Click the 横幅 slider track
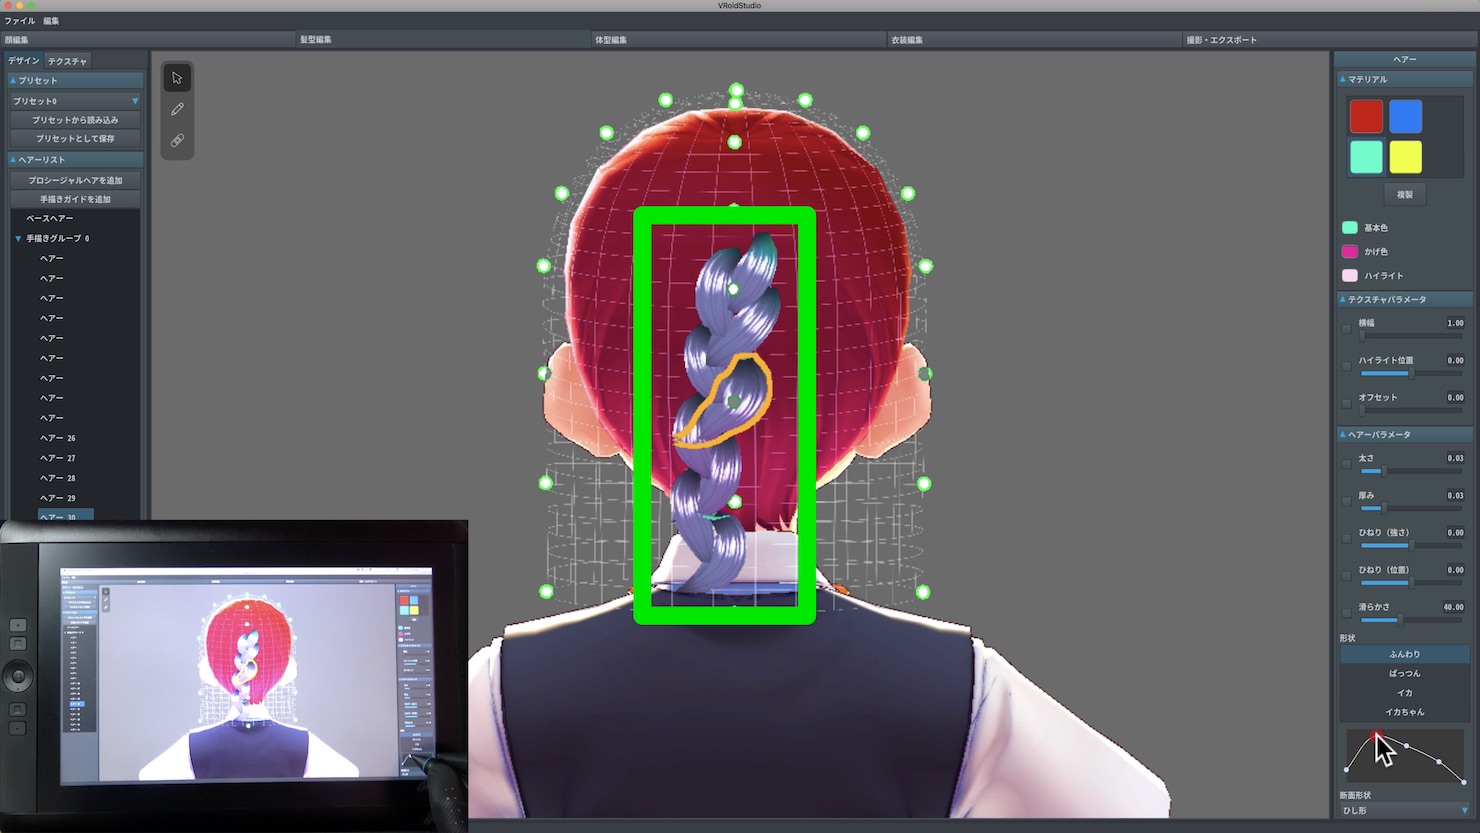Screen dimensions: 1480x833 [1411, 336]
